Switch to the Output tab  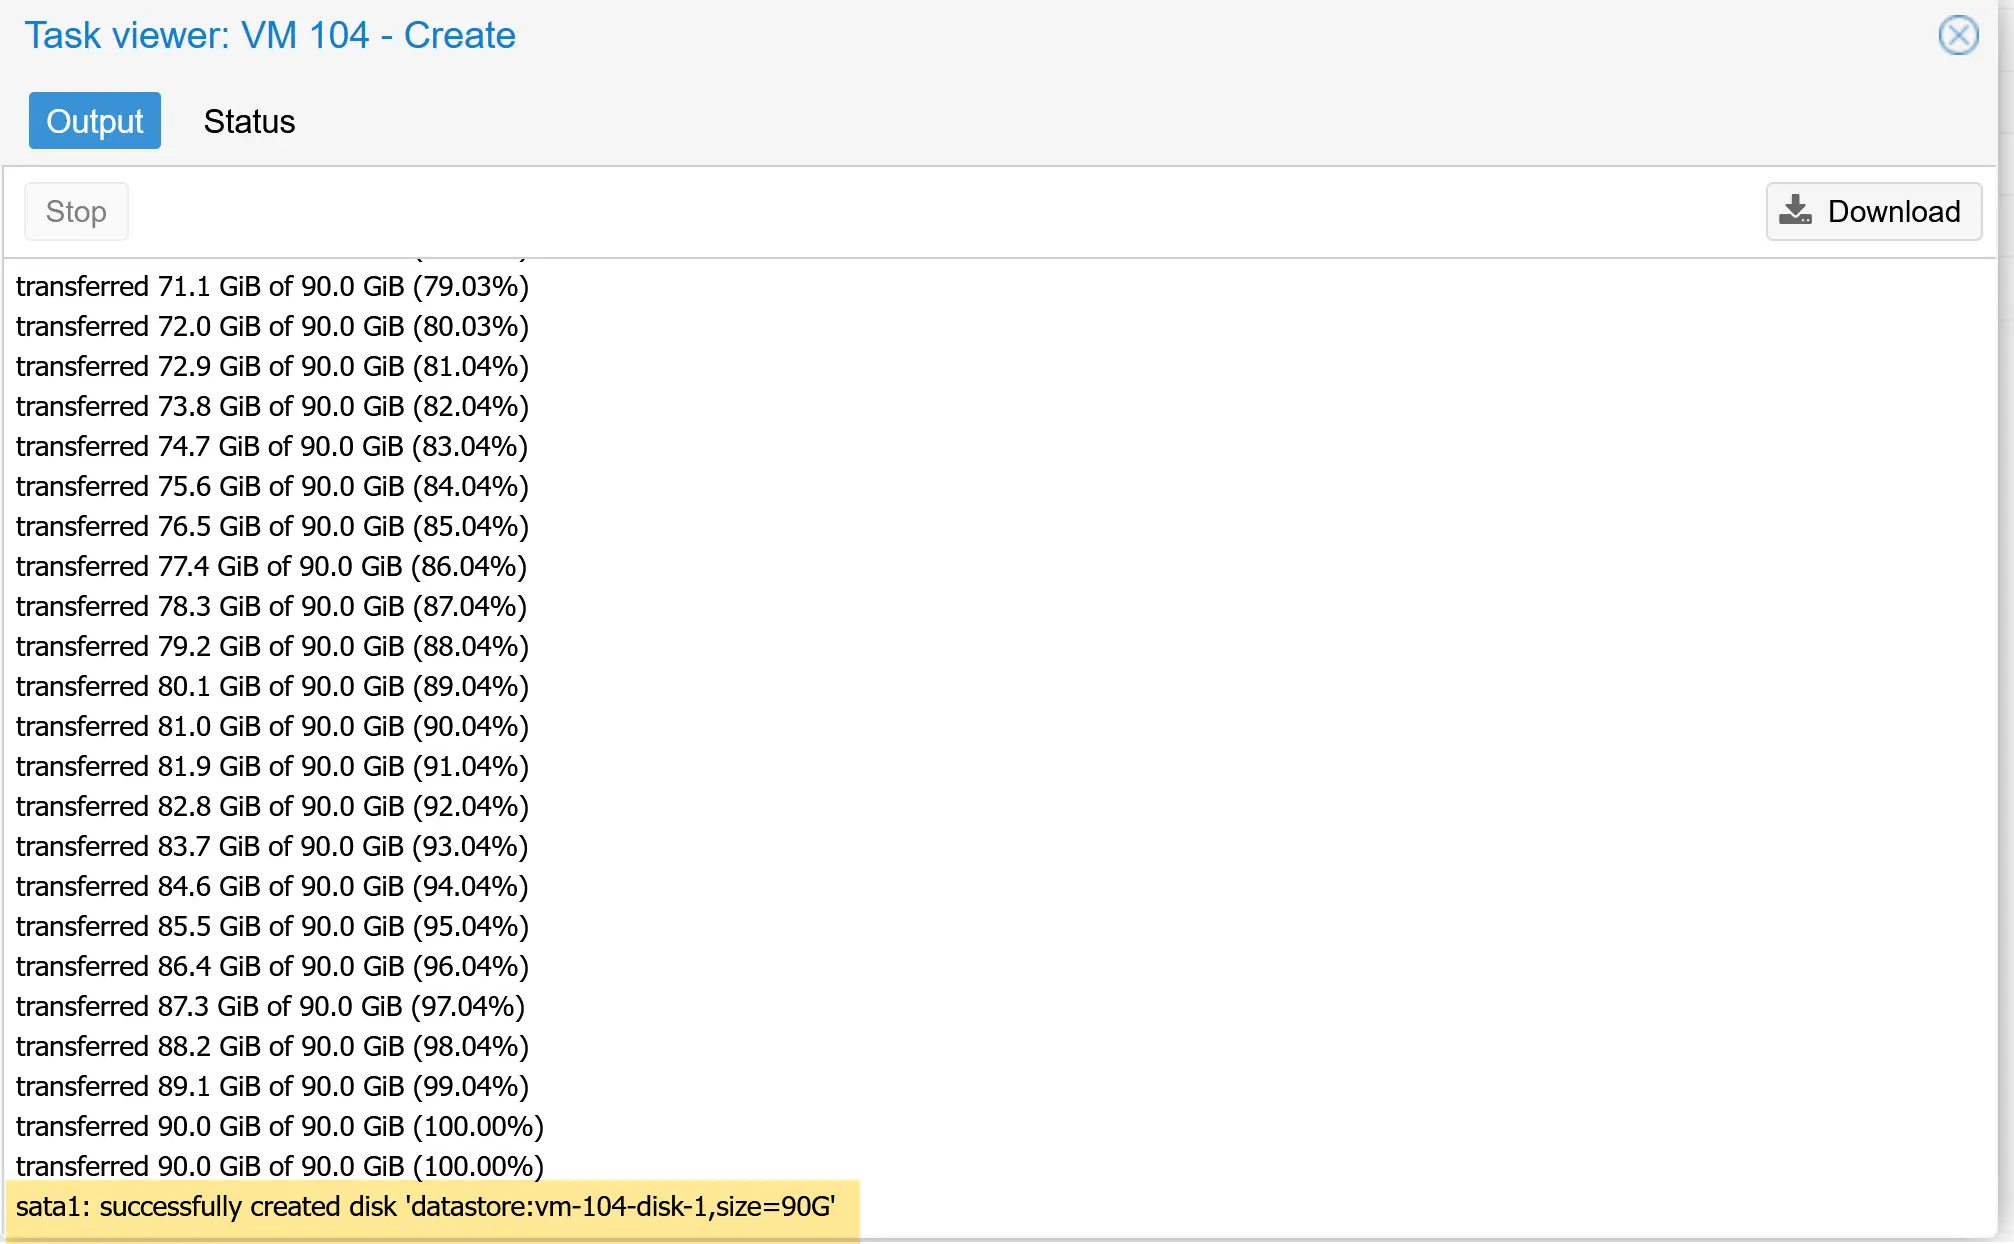(94, 120)
